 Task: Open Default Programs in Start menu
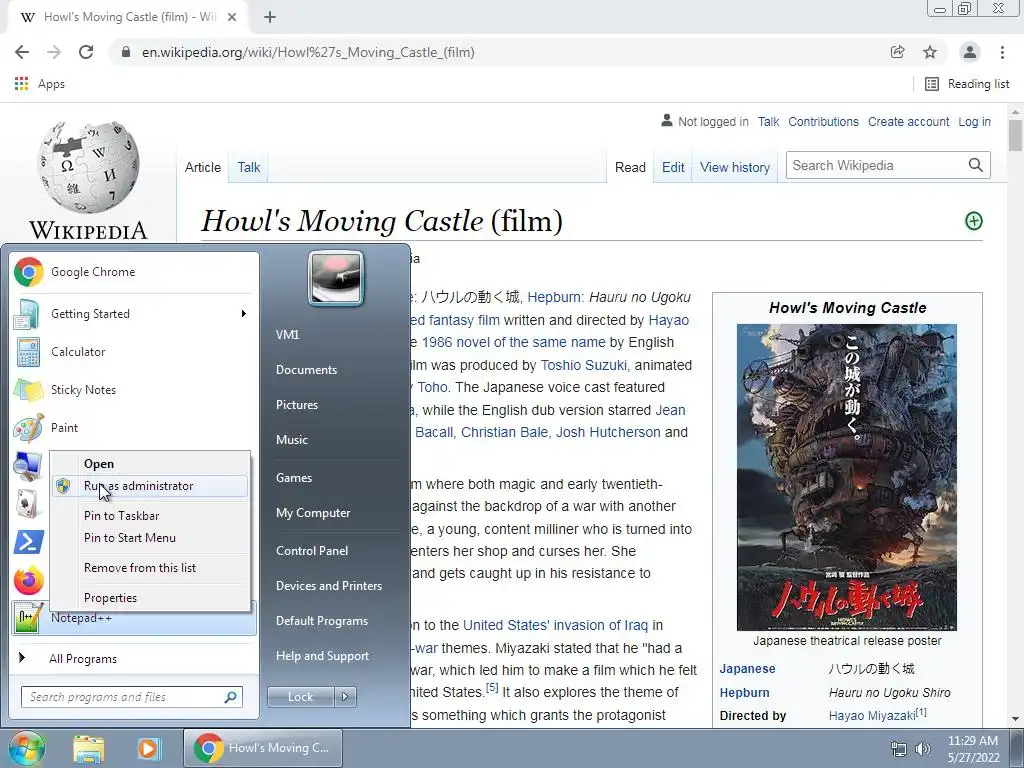click(x=322, y=621)
